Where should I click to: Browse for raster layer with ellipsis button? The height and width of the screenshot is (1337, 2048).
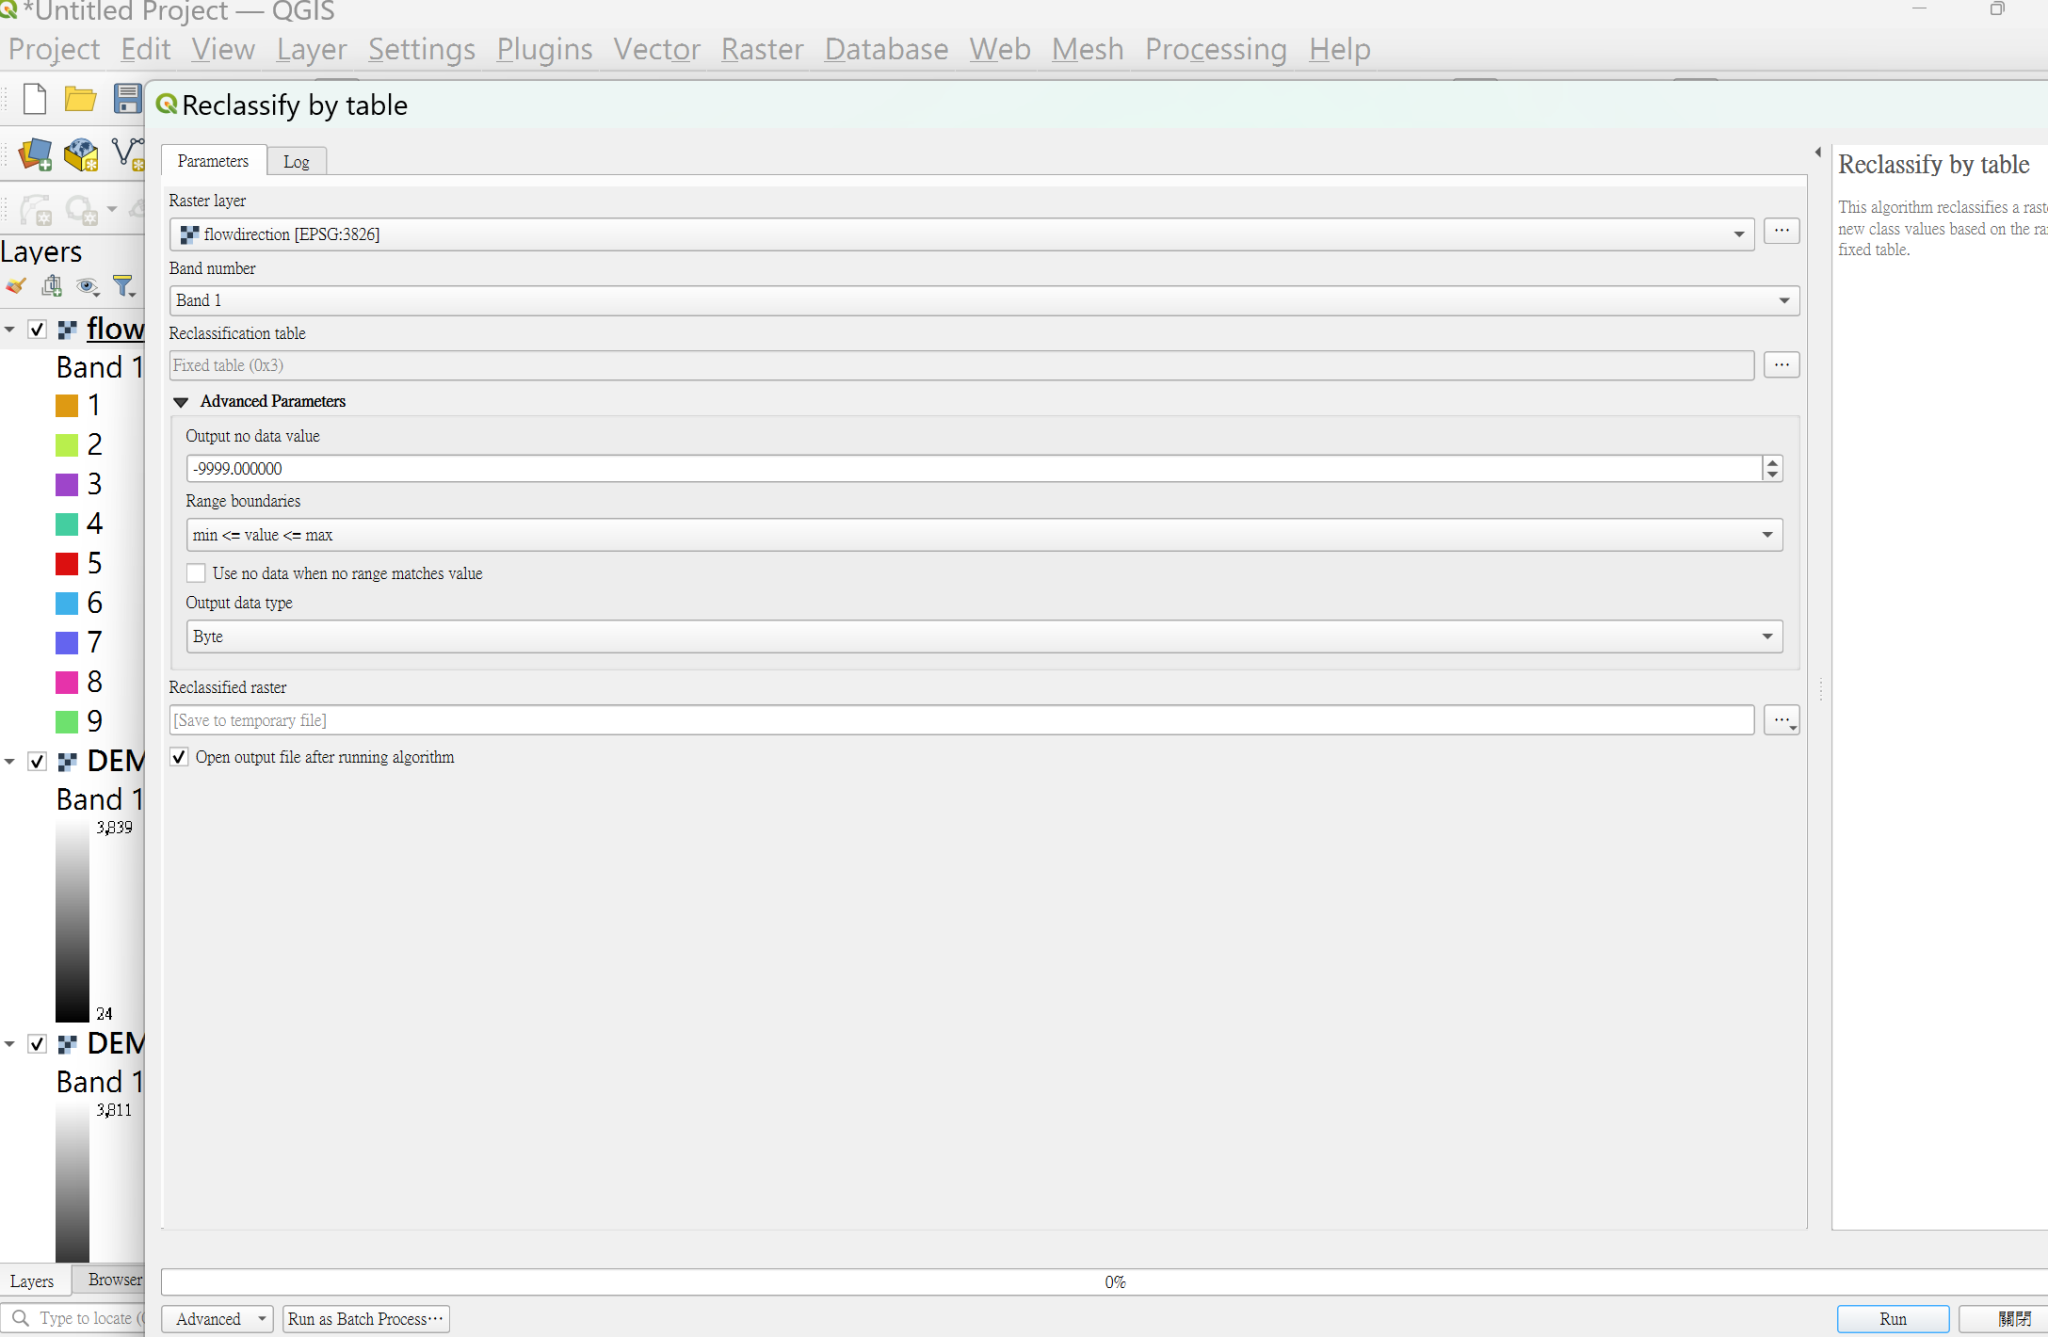[1781, 231]
